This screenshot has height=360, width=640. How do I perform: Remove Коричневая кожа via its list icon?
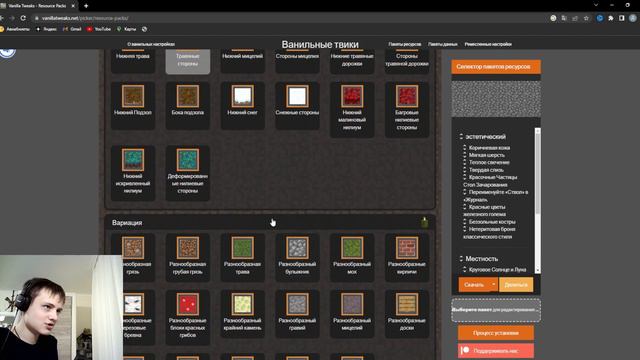click(464, 147)
